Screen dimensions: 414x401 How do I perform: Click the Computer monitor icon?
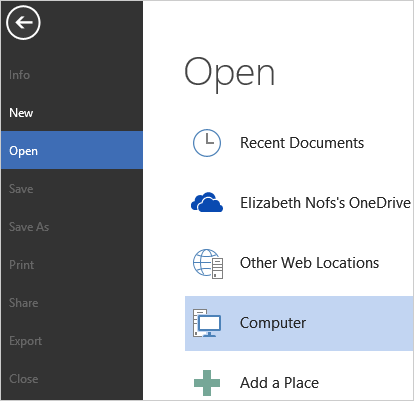click(207, 323)
